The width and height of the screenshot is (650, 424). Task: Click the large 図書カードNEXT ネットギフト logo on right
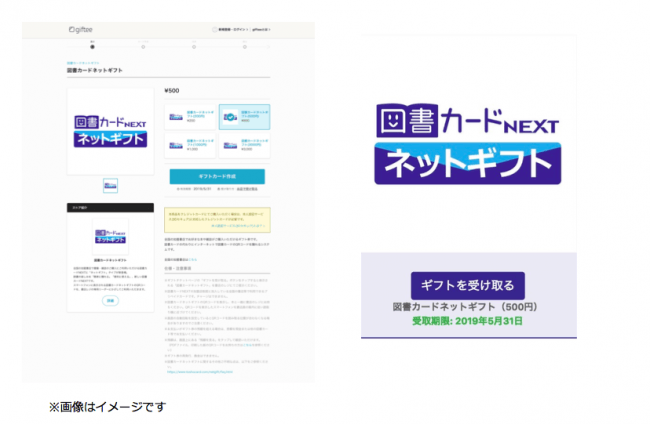point(468,144)
